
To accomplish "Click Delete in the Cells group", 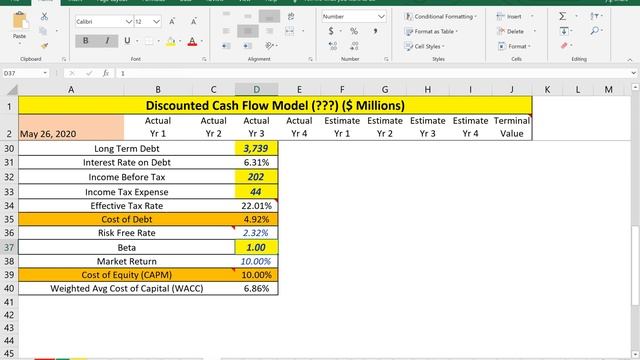I will pyautogui.click(x=511, y=31).
